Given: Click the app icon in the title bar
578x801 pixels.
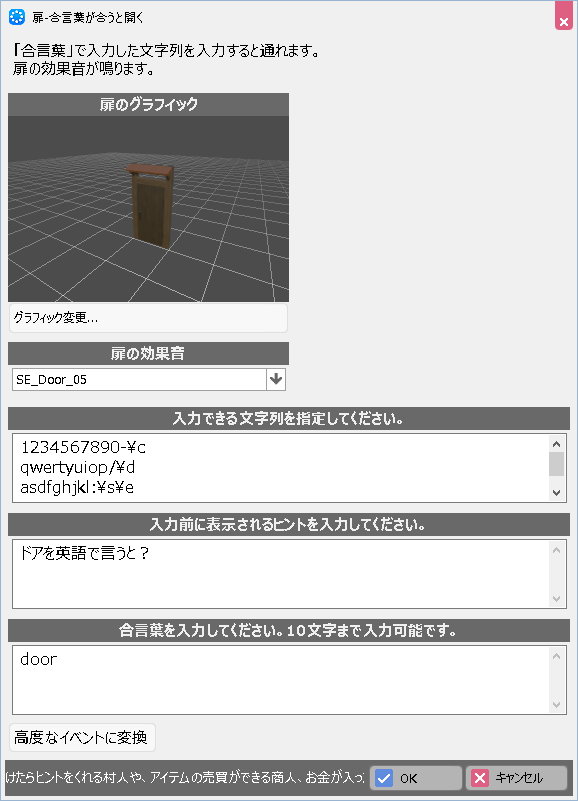Looking at the screenshot, I should coord(17,17).
